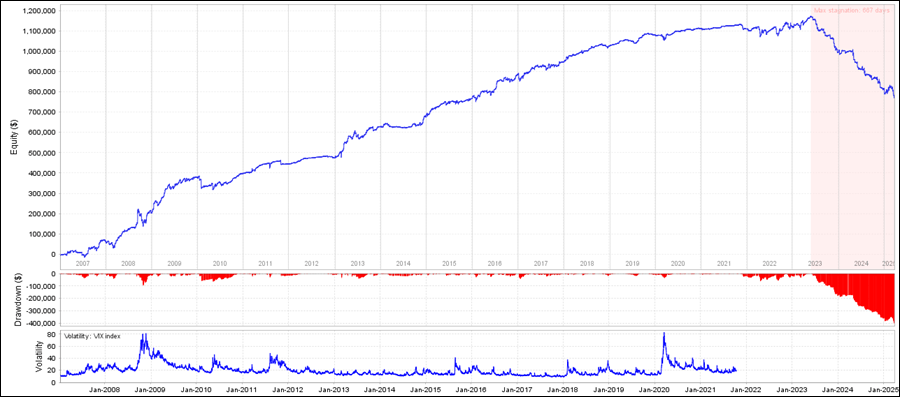Click the 2011 year label in equity chart

[x=265, y=263]
